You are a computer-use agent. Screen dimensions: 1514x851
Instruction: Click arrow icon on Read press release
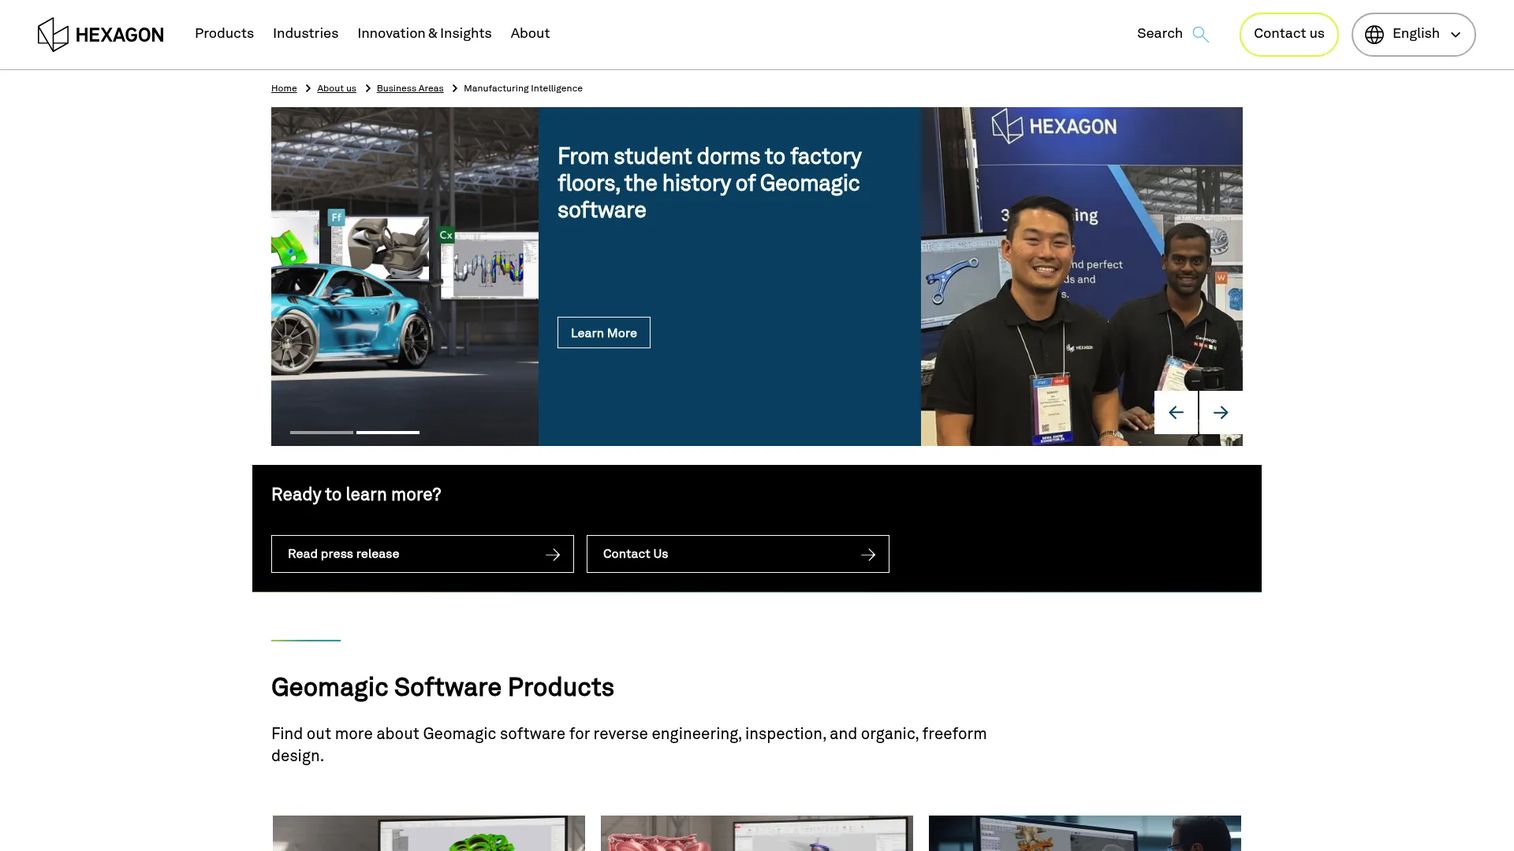(x=553, y=554)
